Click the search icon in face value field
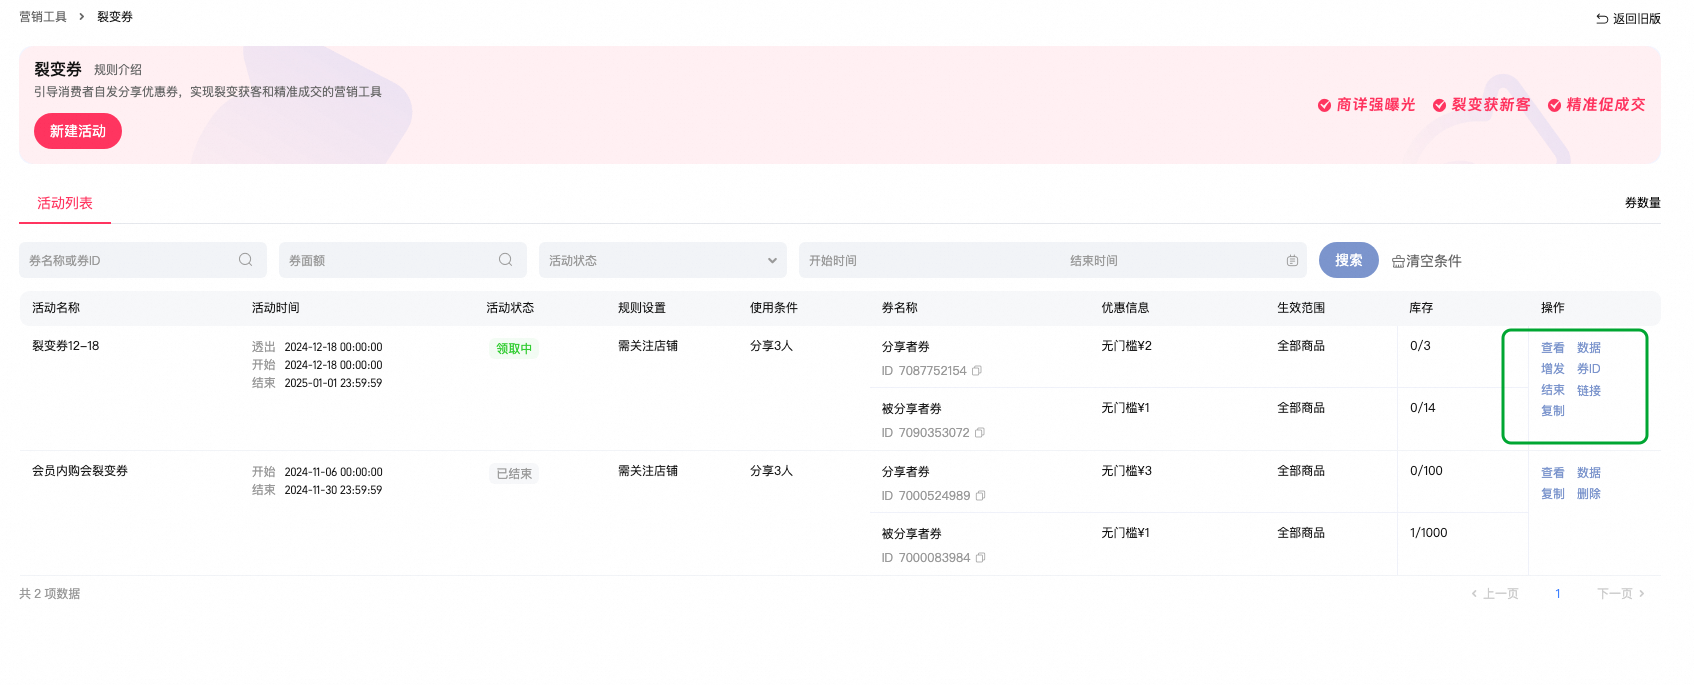The height and width of the screenshot is (685, 1694). 505,260
